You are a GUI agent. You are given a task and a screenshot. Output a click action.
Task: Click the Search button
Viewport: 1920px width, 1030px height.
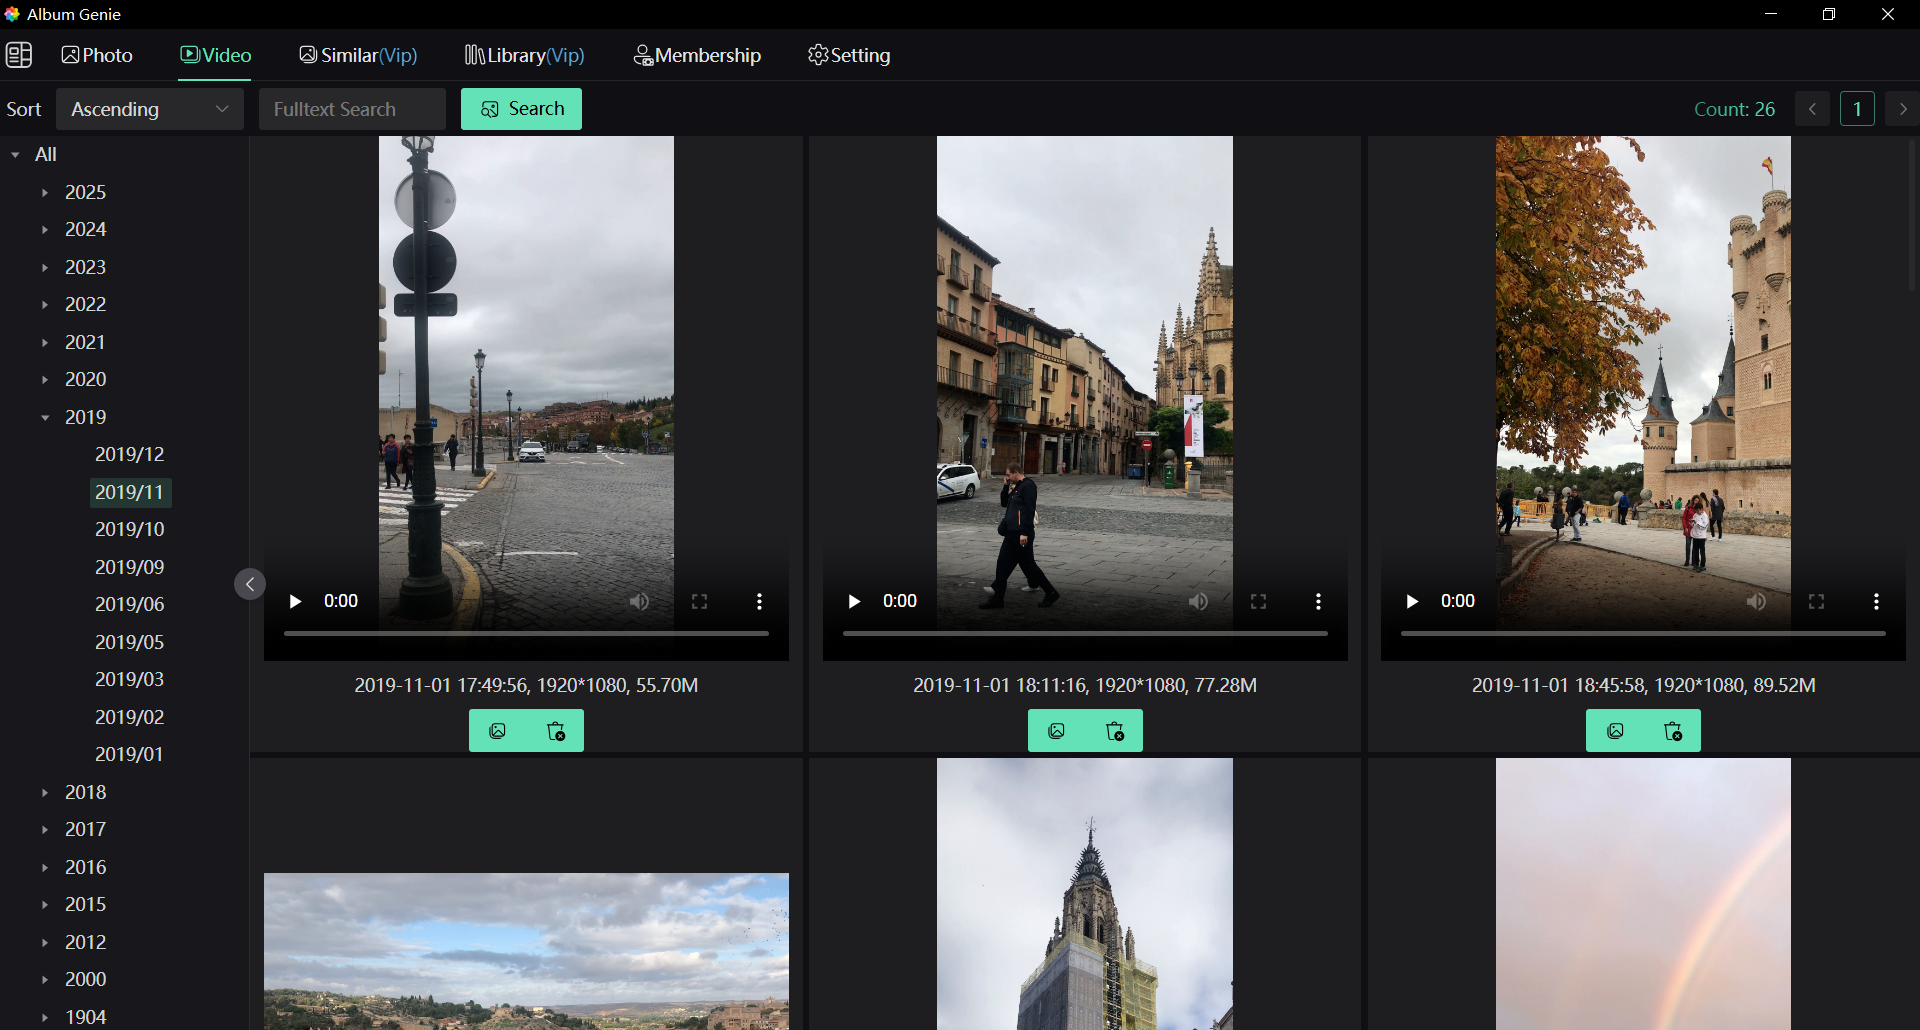click(521, 109)
